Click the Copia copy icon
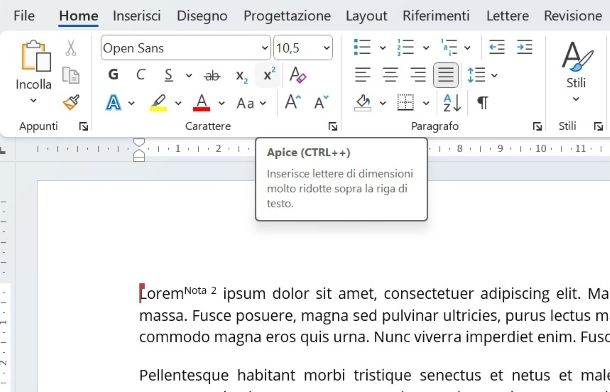The height and width of the screenshot is (392, 610). point(70,75)
